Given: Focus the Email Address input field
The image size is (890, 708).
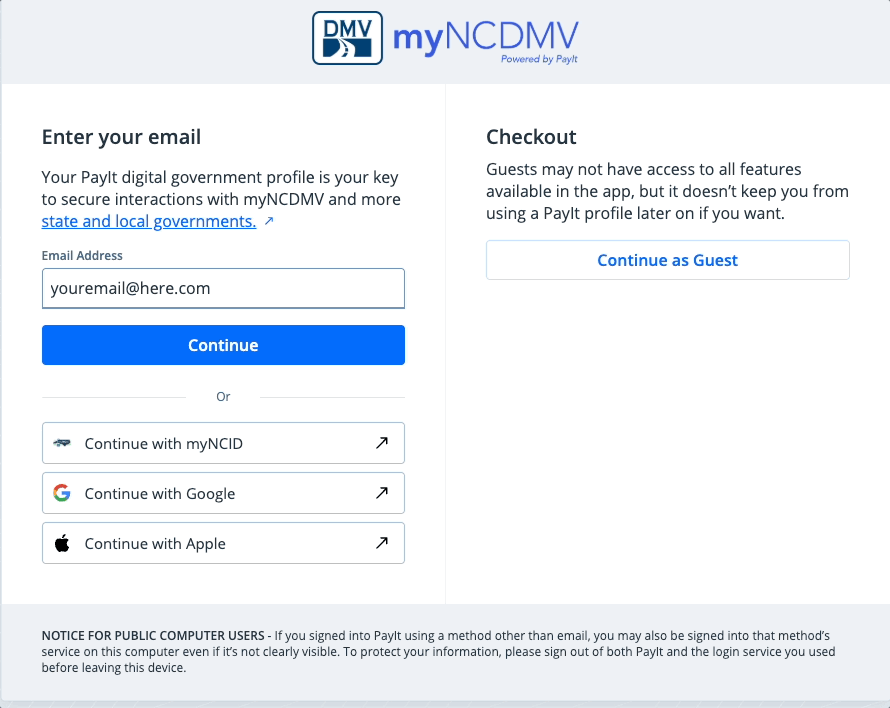Looking at the screenshot, I should click(223, 288).
